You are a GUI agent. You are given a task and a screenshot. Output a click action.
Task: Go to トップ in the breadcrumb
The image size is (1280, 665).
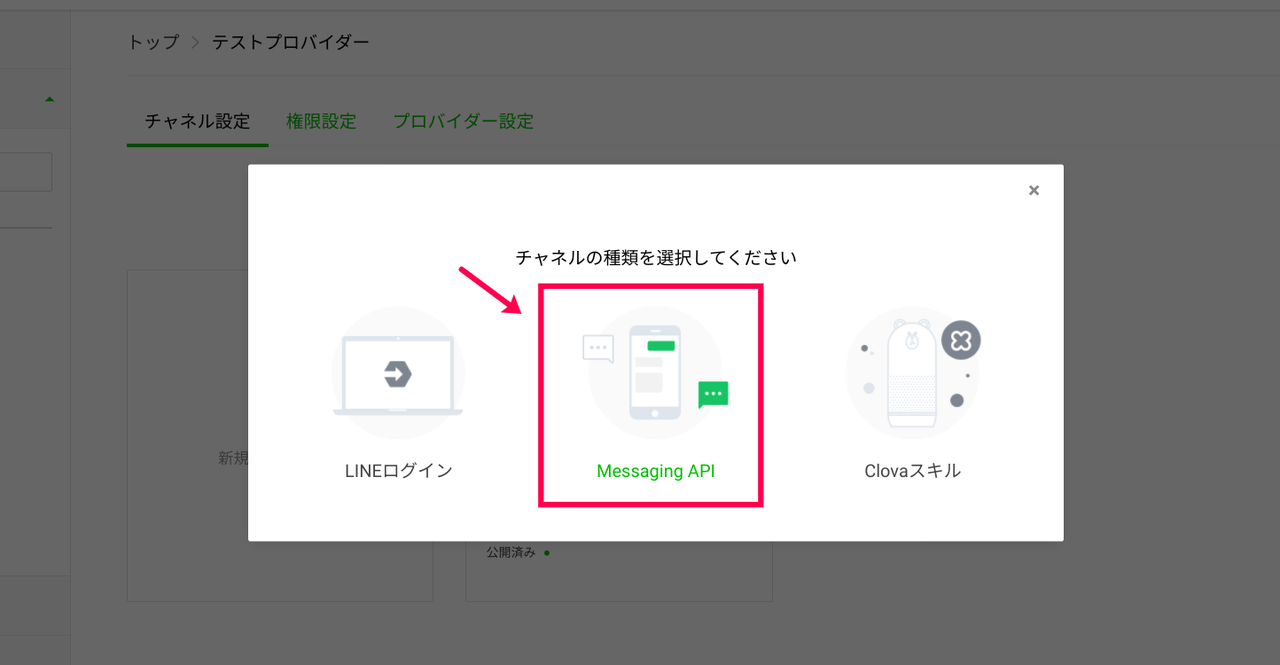pos(153,42)
